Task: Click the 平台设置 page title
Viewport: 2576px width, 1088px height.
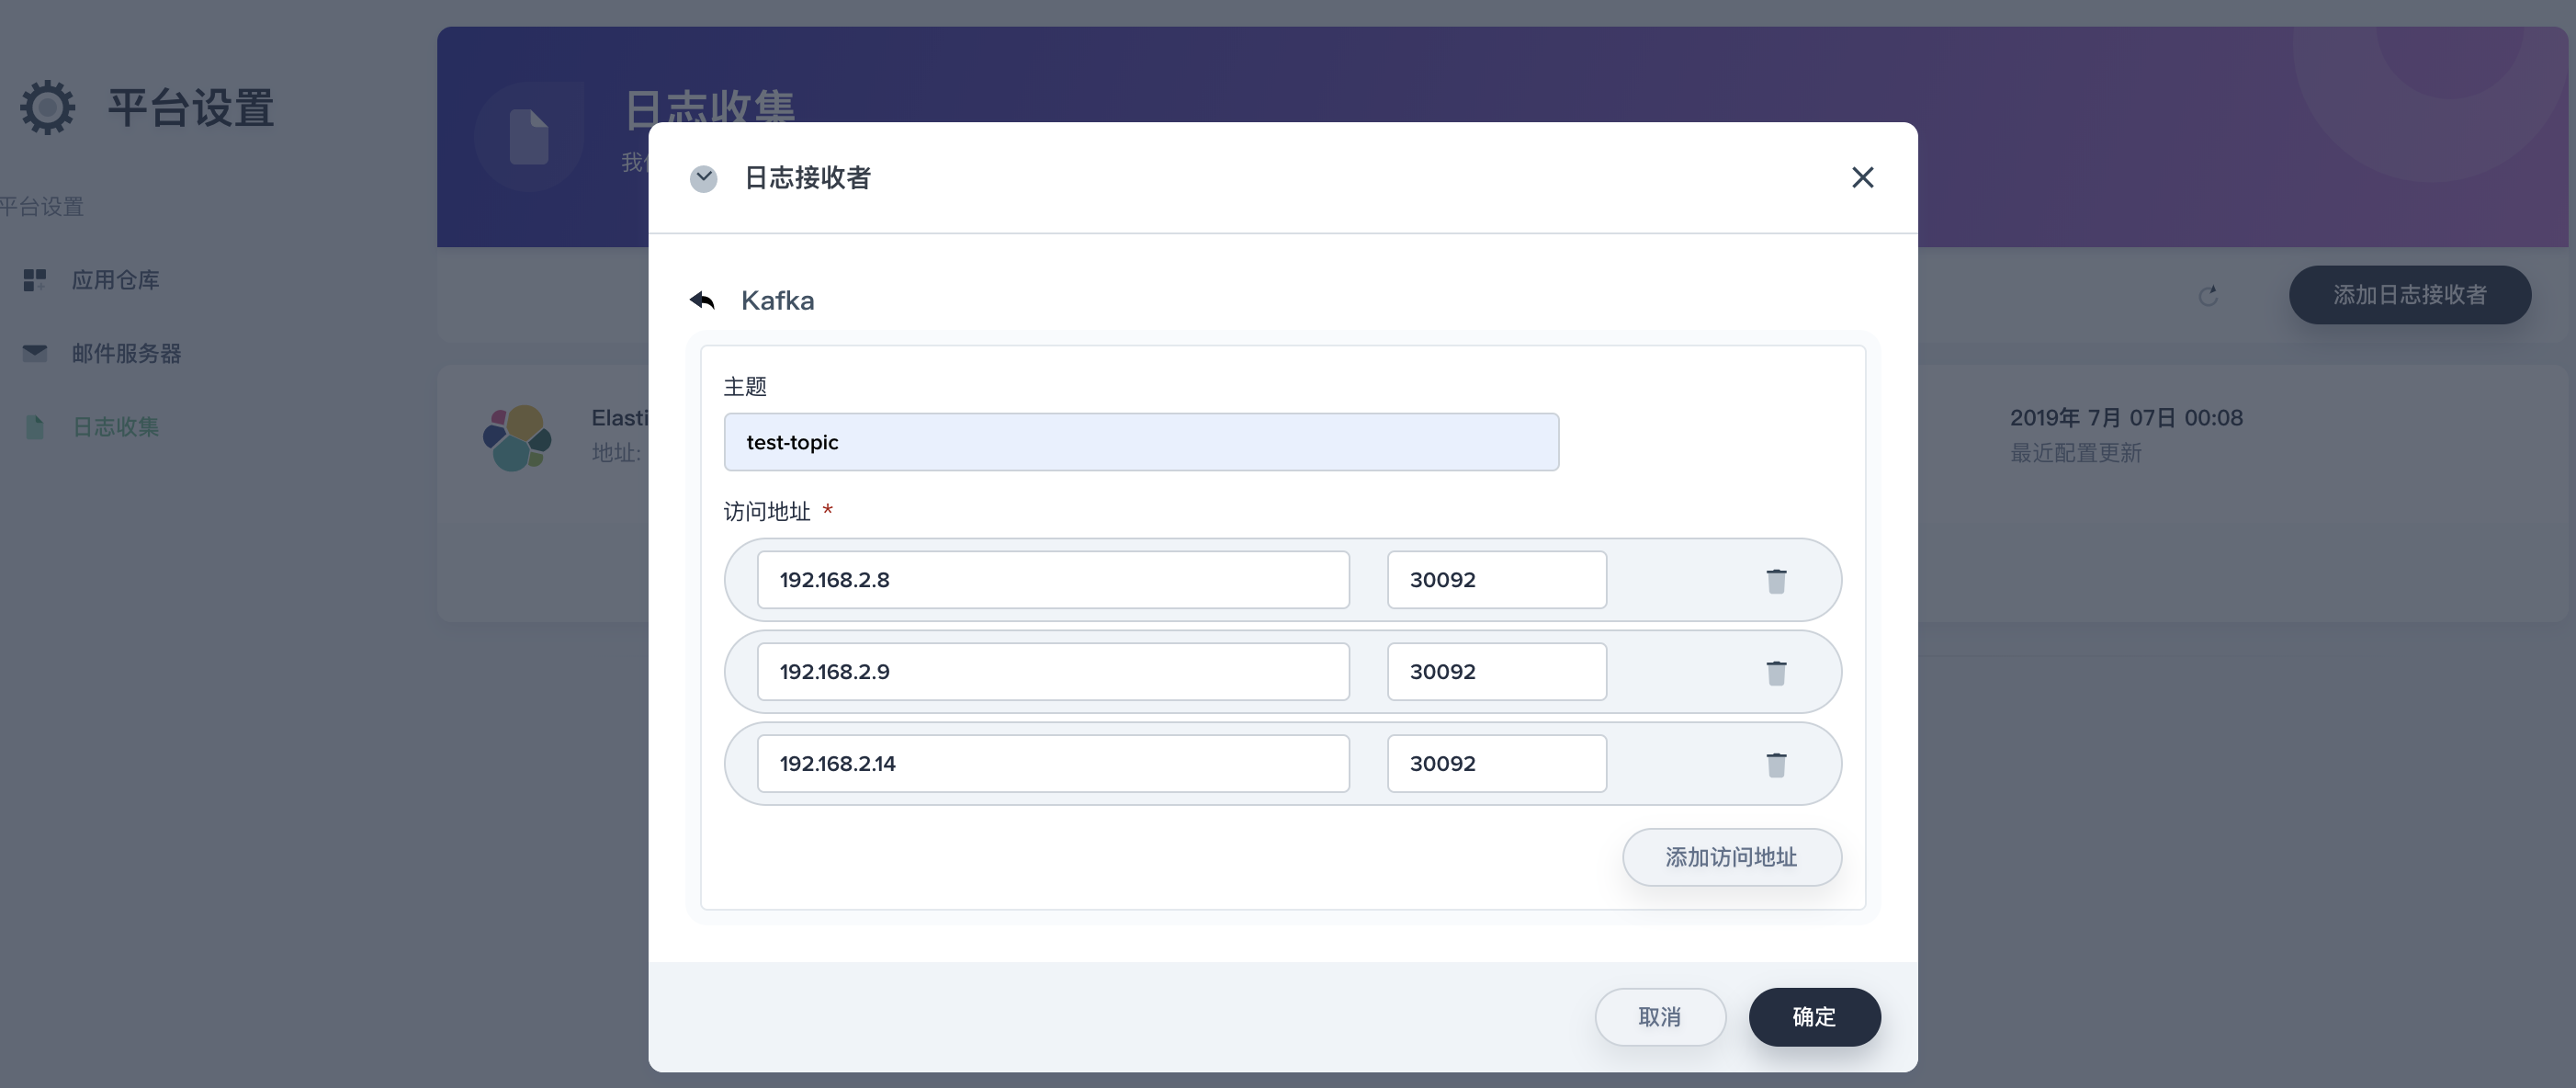Action: 191,108
